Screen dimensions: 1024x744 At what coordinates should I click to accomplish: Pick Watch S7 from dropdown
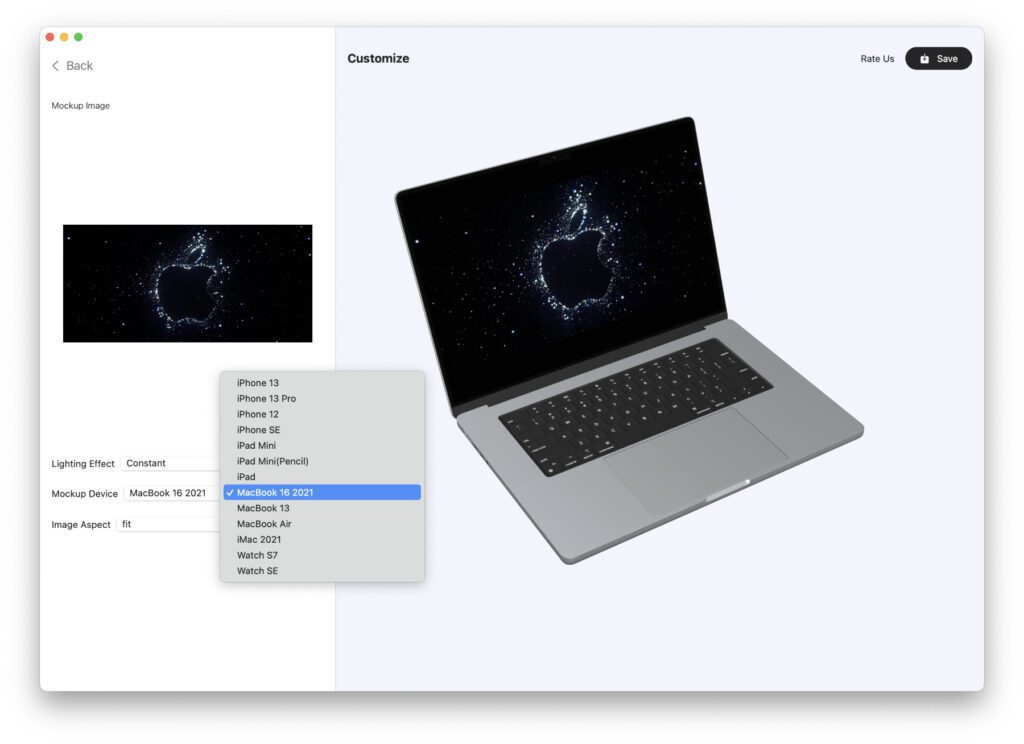(x=258, y=555)
